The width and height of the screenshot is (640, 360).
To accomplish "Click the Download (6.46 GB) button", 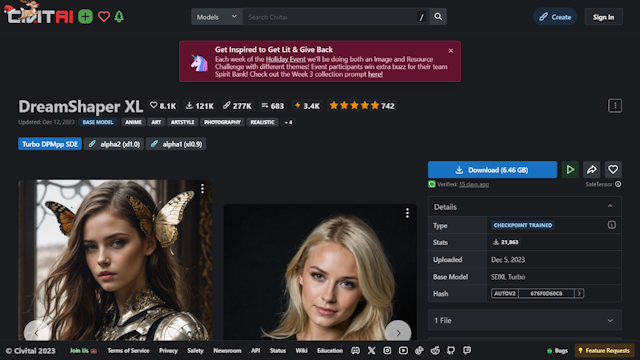I will click(492, 169).
